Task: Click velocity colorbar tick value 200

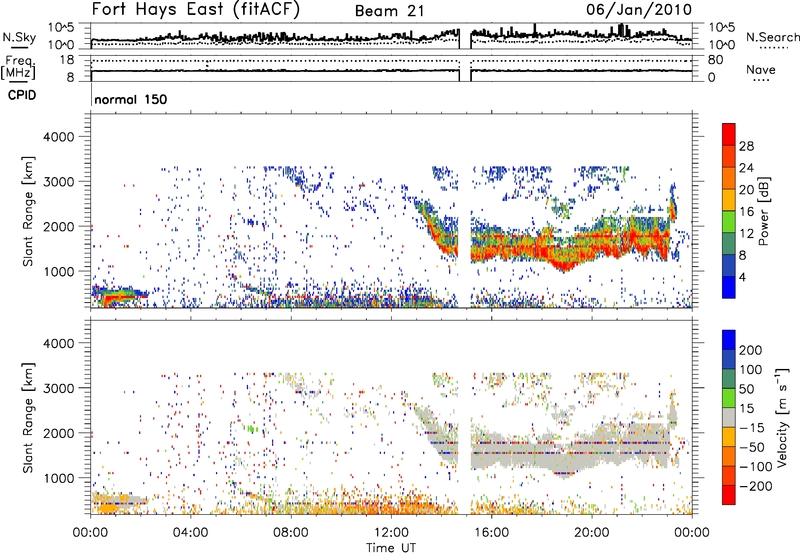Action: [751, 350]
